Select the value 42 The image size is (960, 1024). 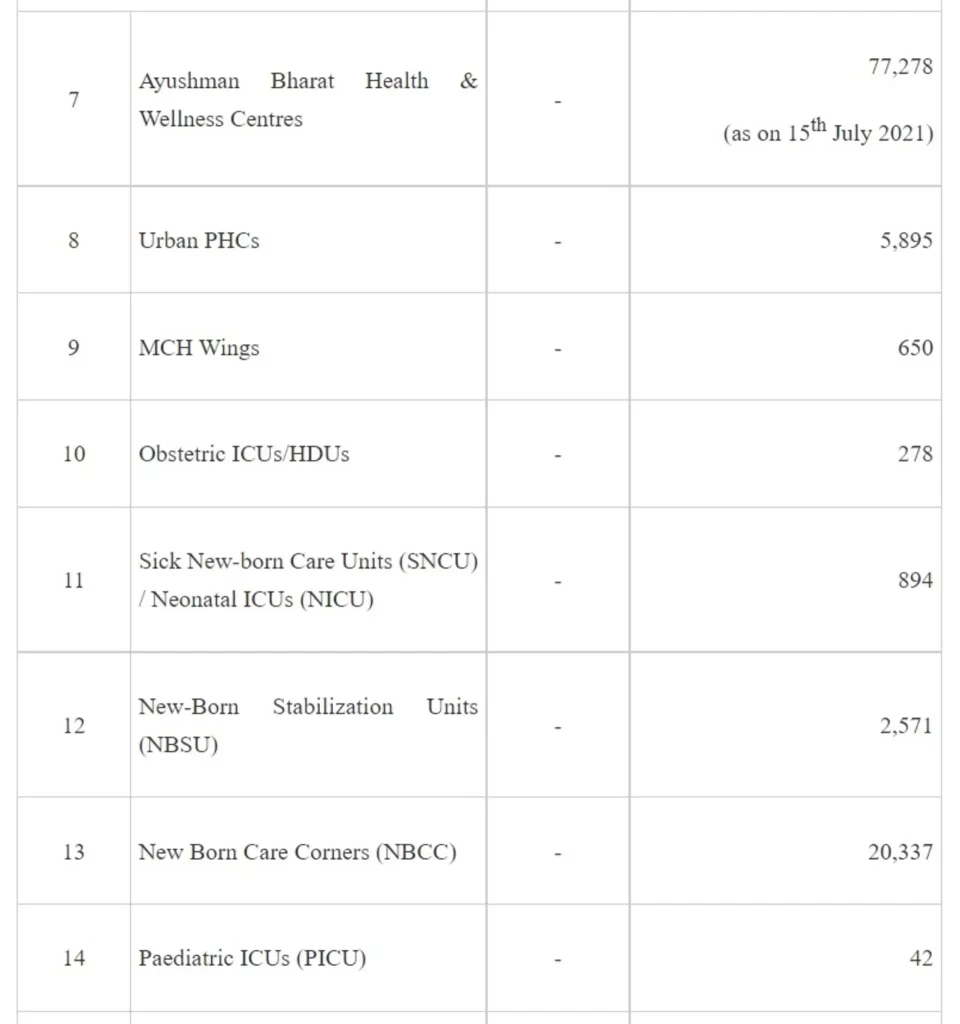[921, 958]
